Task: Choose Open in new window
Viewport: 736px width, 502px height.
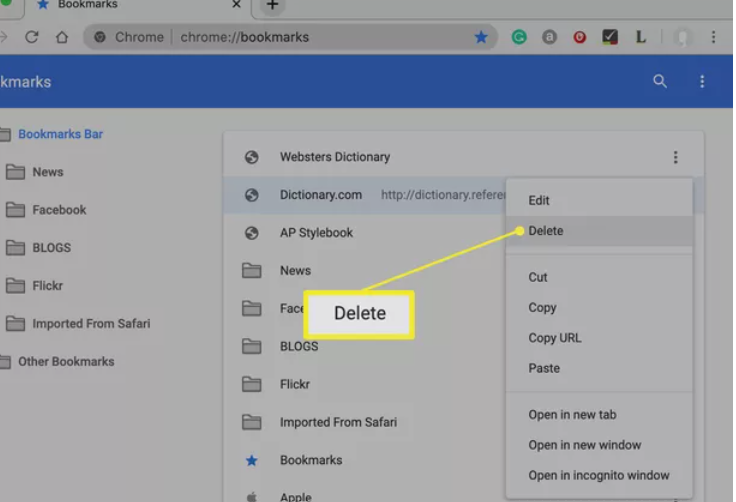Action: (599, 445)
